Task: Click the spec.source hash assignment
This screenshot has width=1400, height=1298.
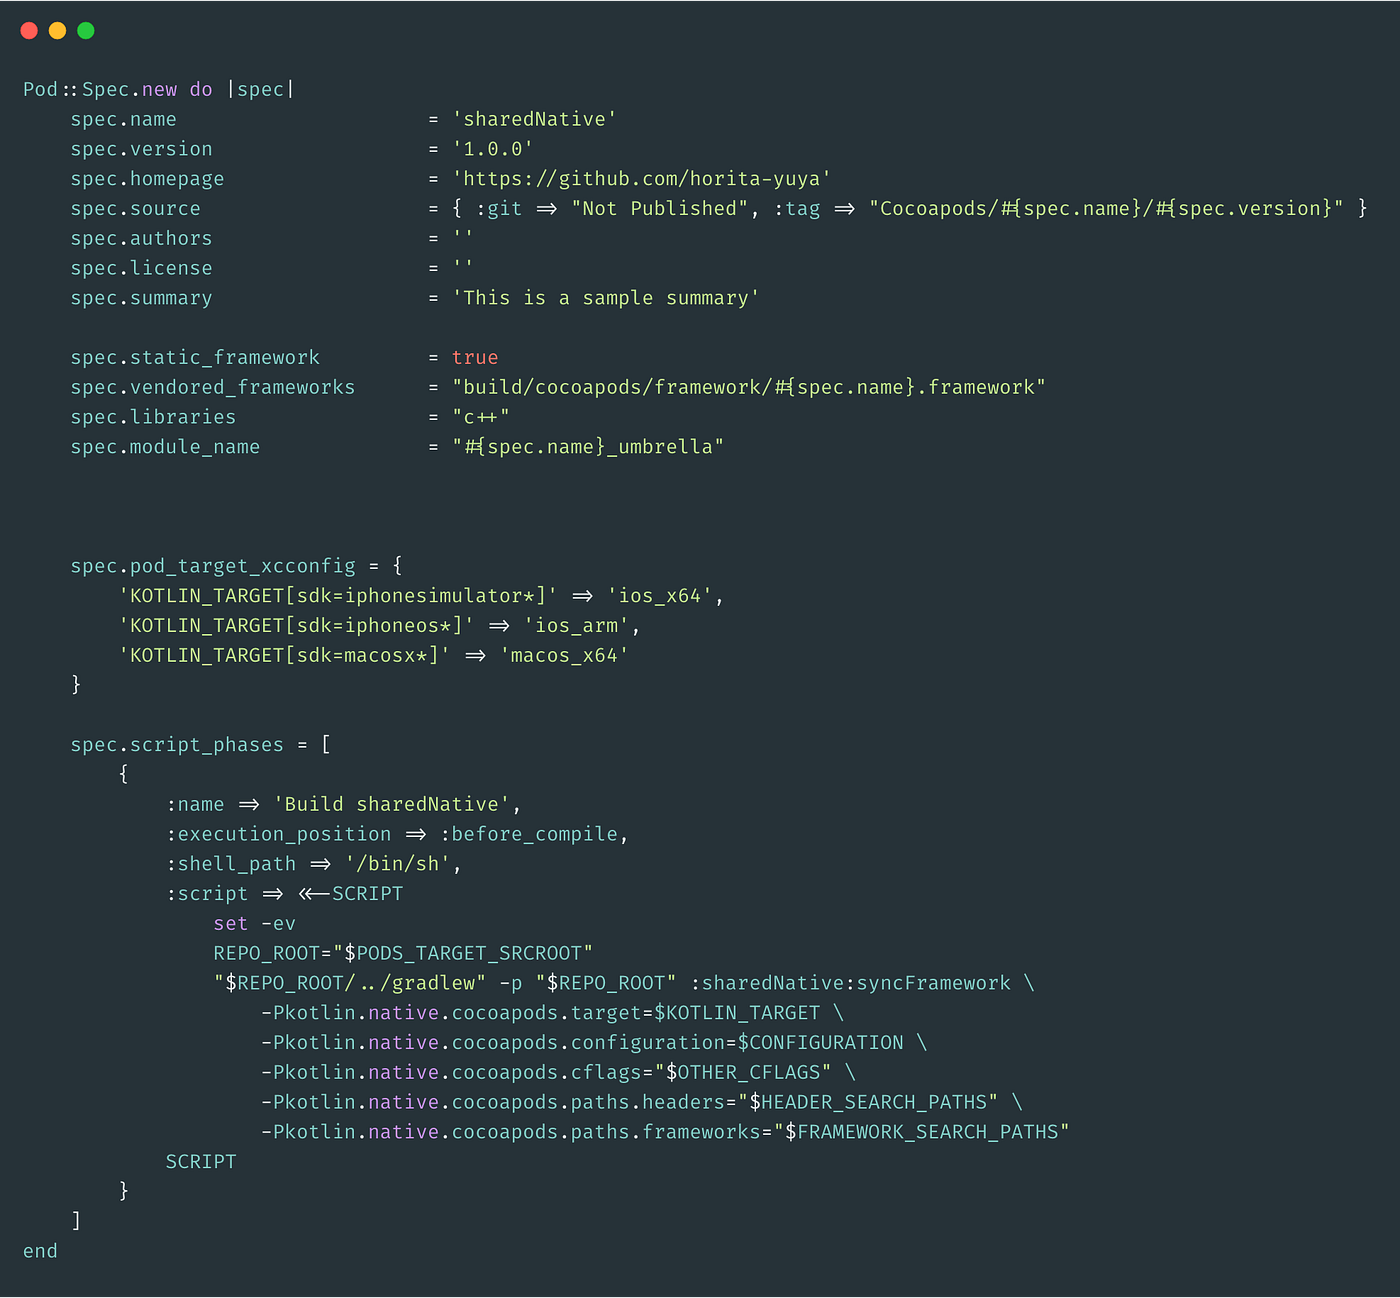Action: pos(900,208)
